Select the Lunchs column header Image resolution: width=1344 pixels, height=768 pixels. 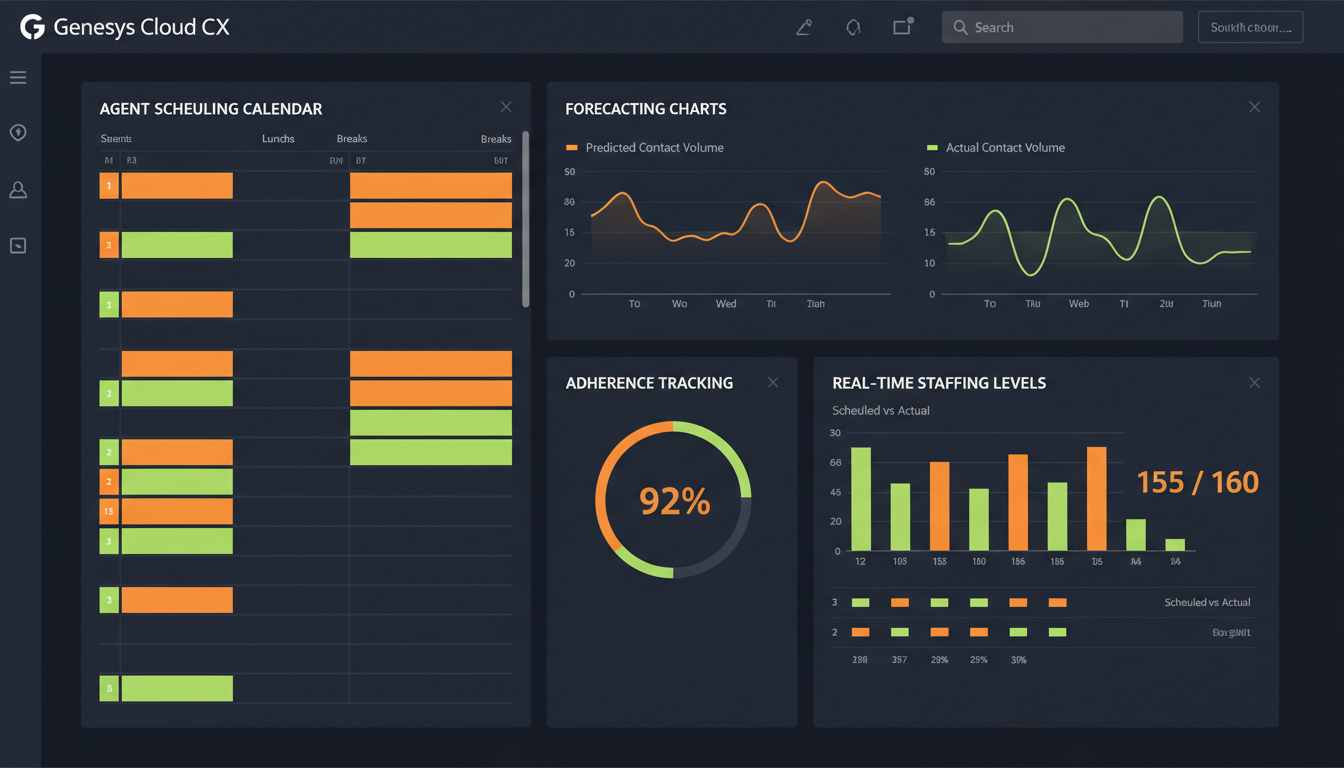pyautogui.click(x=278, y=139)
